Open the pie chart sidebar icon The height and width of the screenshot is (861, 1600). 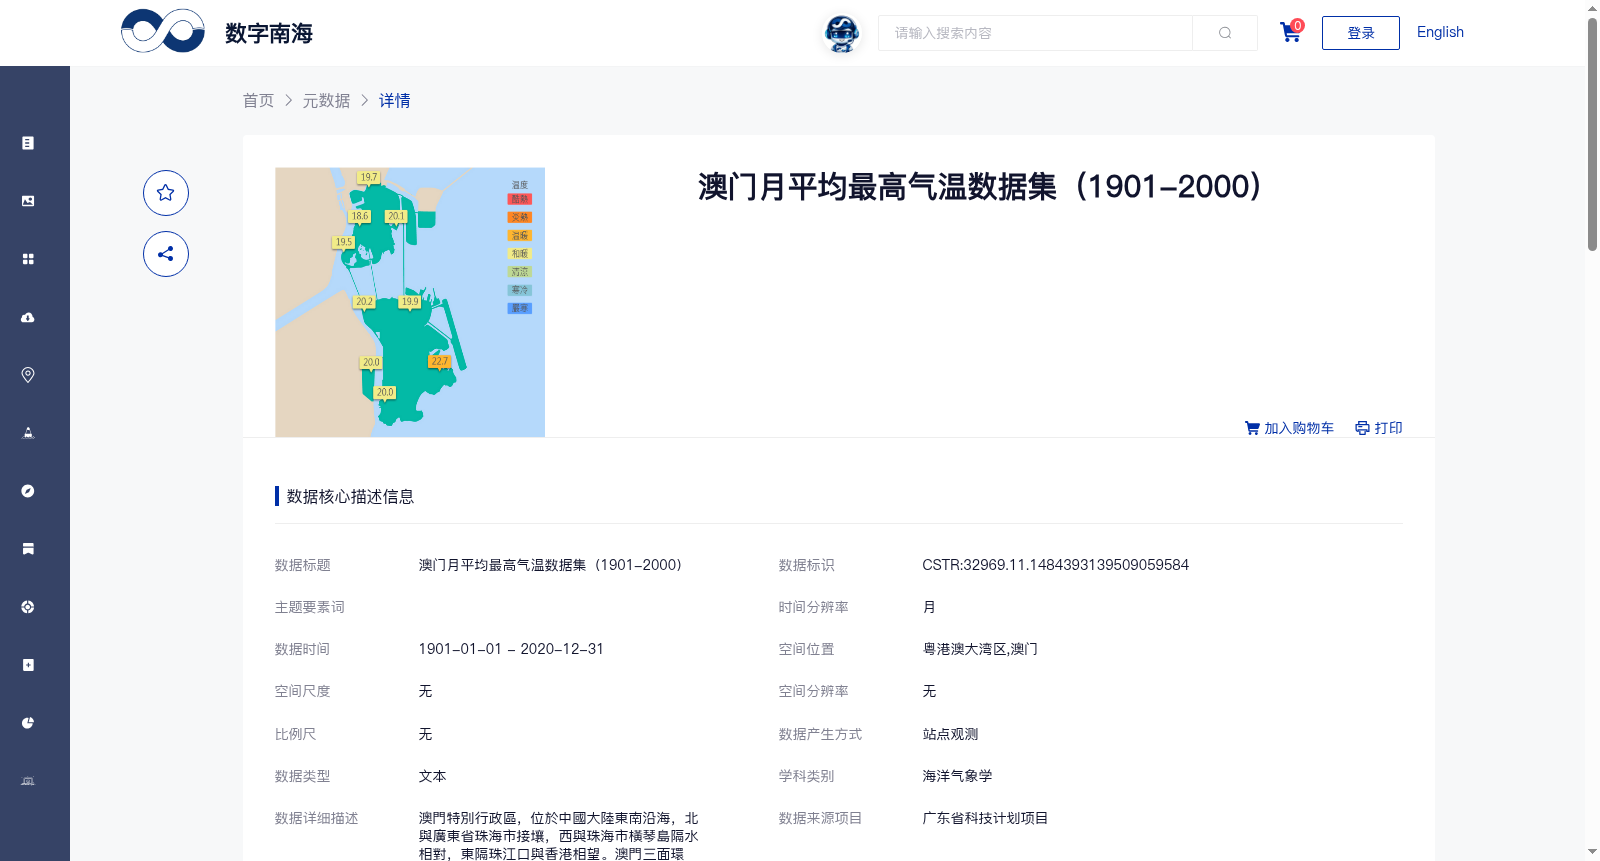[x=28, y=723]
